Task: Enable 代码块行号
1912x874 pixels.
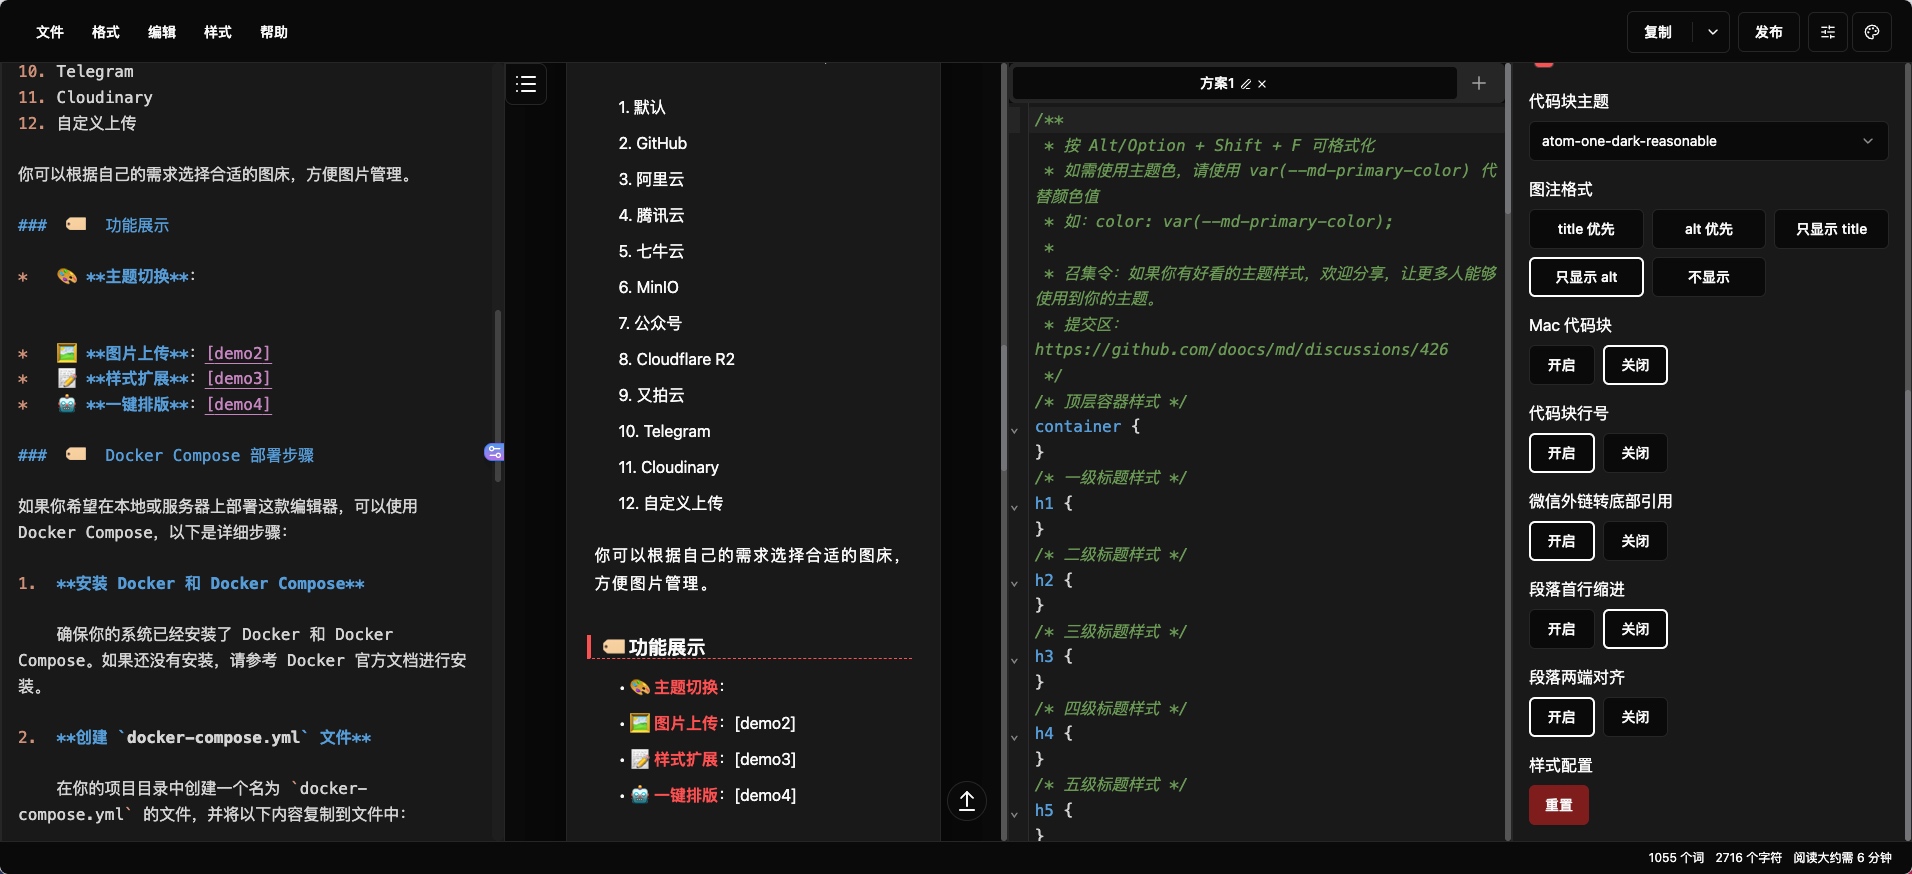Action: [1562, 453]
